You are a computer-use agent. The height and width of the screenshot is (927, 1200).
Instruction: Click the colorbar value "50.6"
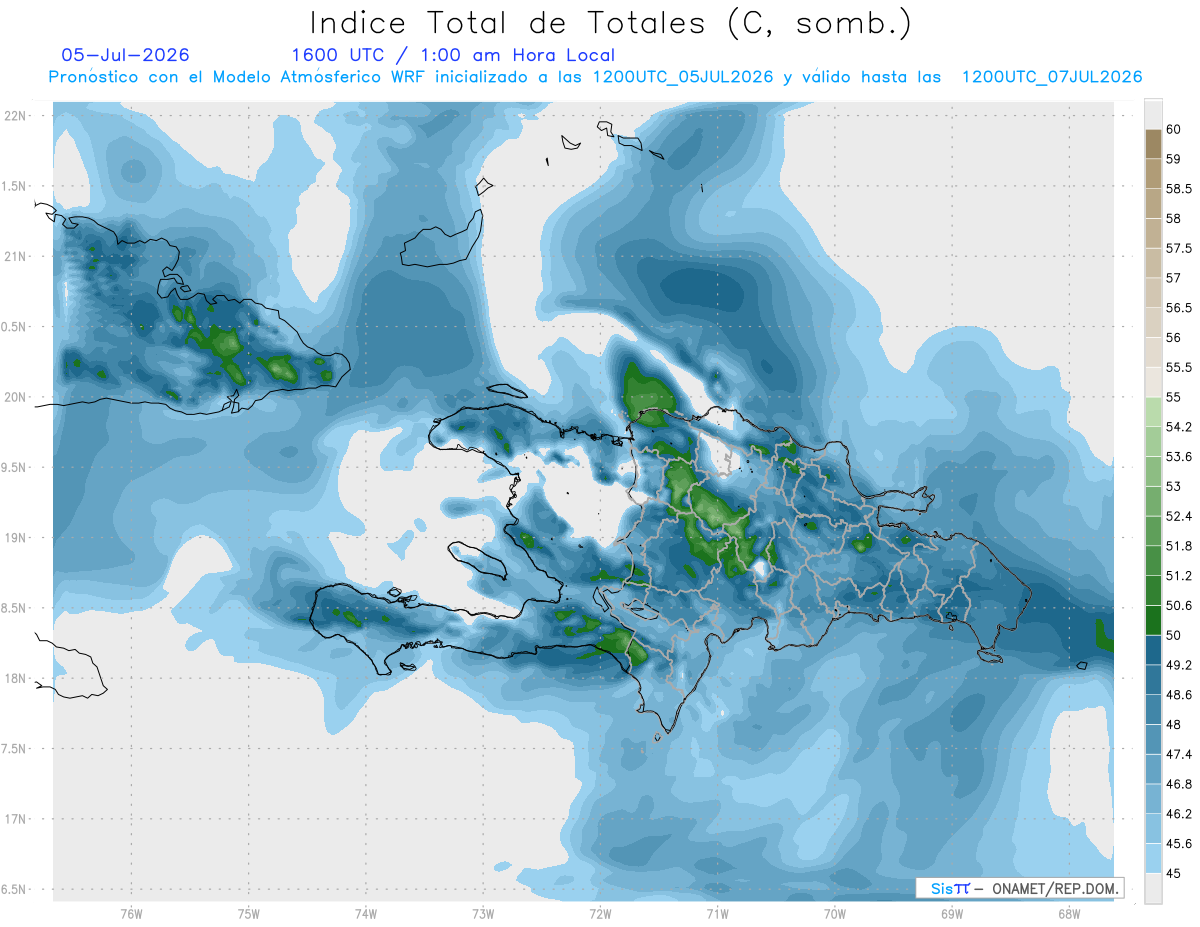coord(1178,605)
